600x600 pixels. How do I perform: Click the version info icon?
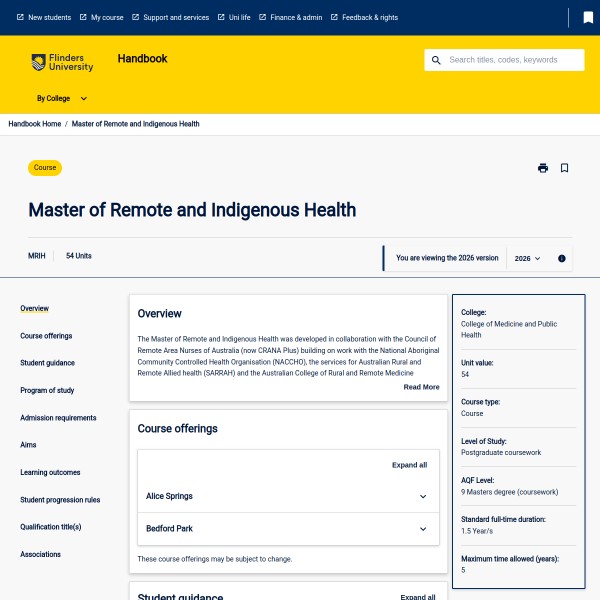[x=561, y=258]
